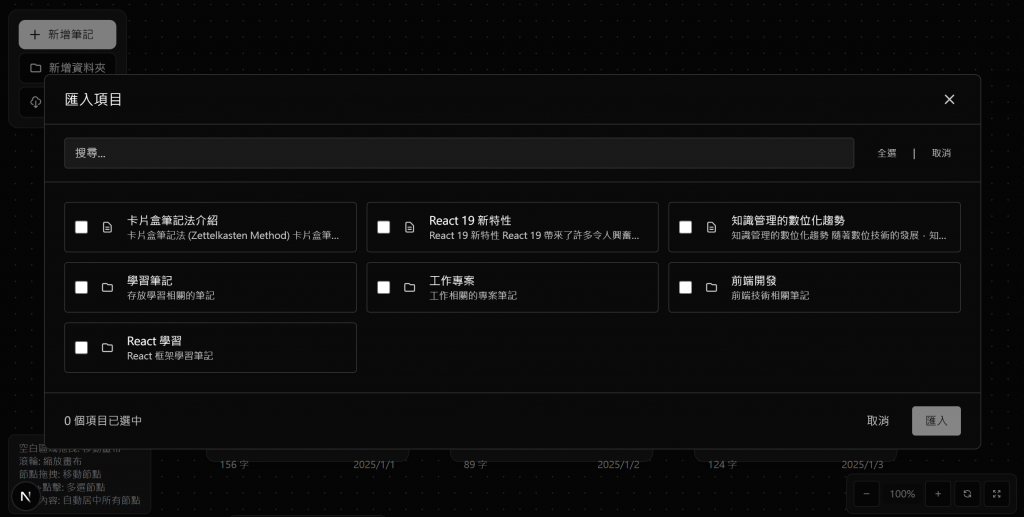Screen dimensions: 1024x517
Task: Click the 2025/1/2 date on background card
Action: click(x=618, y=465)
